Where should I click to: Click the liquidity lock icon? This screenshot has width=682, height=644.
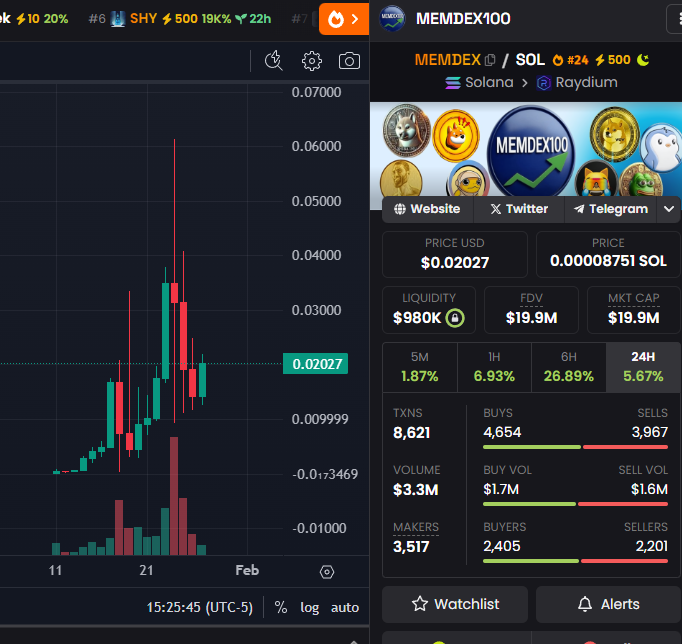point(455,318)
